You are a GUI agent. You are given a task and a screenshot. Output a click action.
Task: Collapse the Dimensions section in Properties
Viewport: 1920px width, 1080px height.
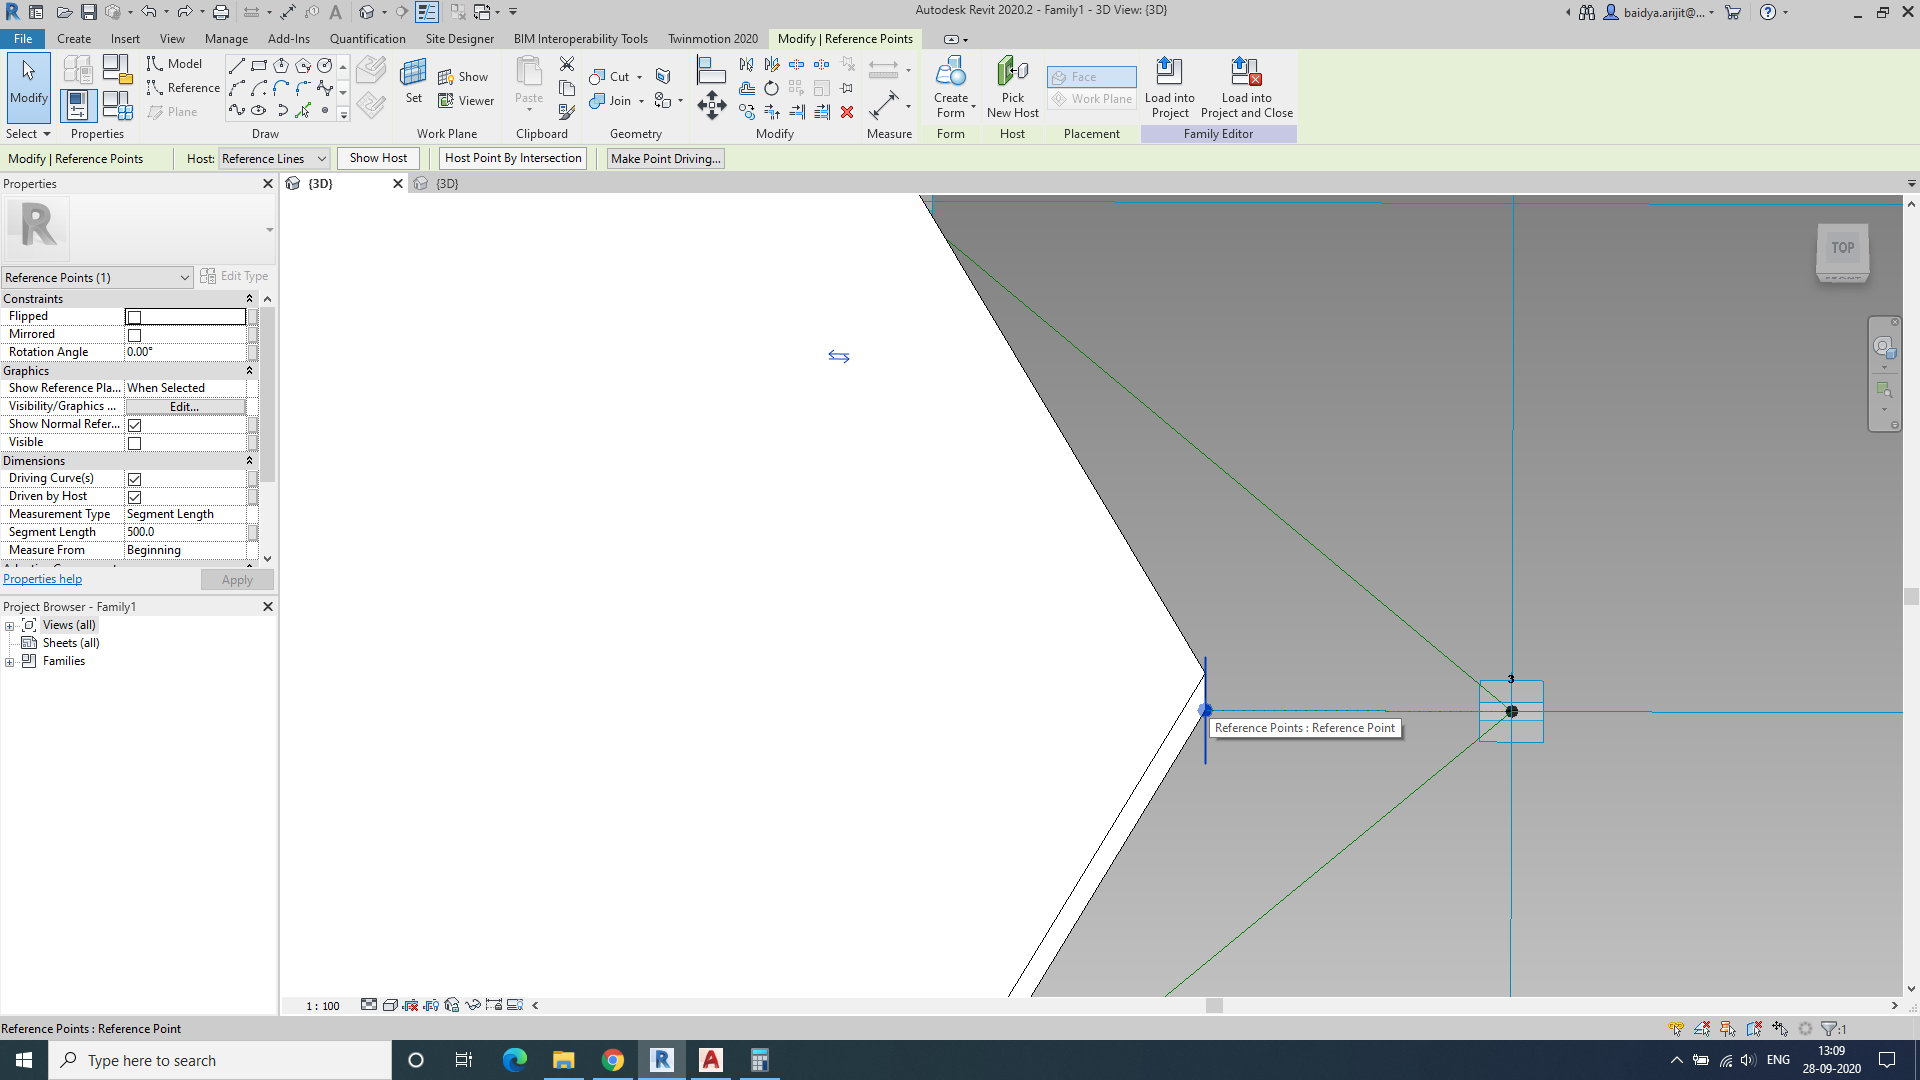(250, 460)
